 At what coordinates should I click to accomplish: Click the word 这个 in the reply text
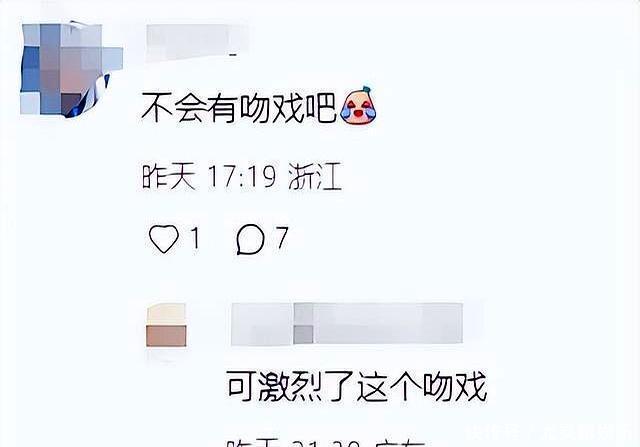389,386
